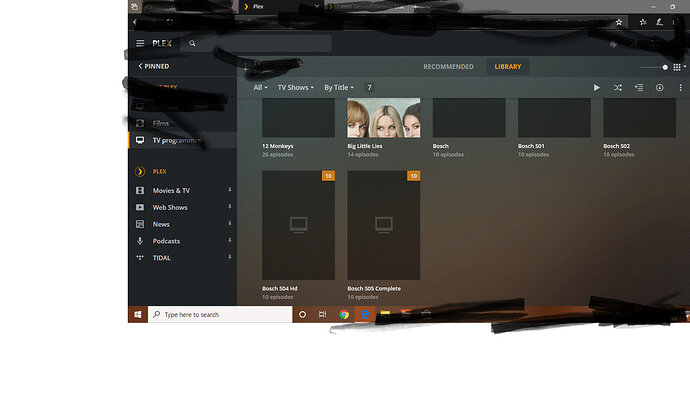Toggle pin for News
Screen dimensions: 690x400
click(230, 224)
